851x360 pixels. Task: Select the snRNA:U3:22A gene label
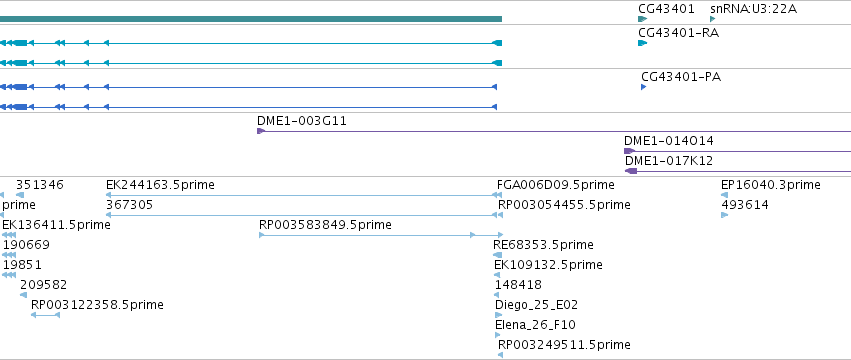753,9
